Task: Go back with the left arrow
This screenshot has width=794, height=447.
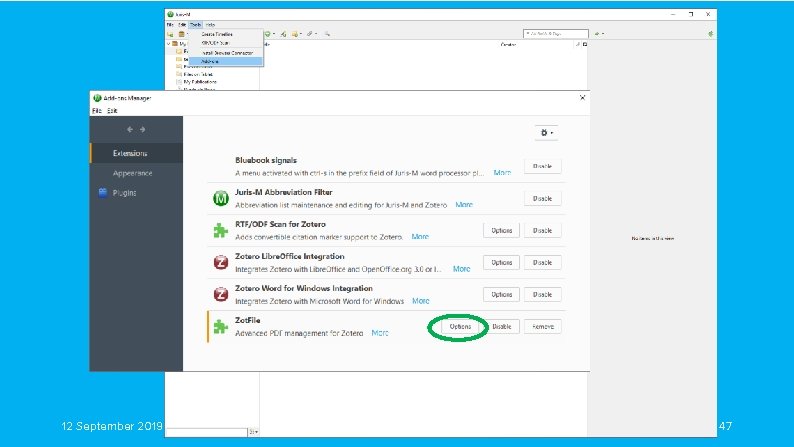Action: pyautogui.click(x=130, y=130)
